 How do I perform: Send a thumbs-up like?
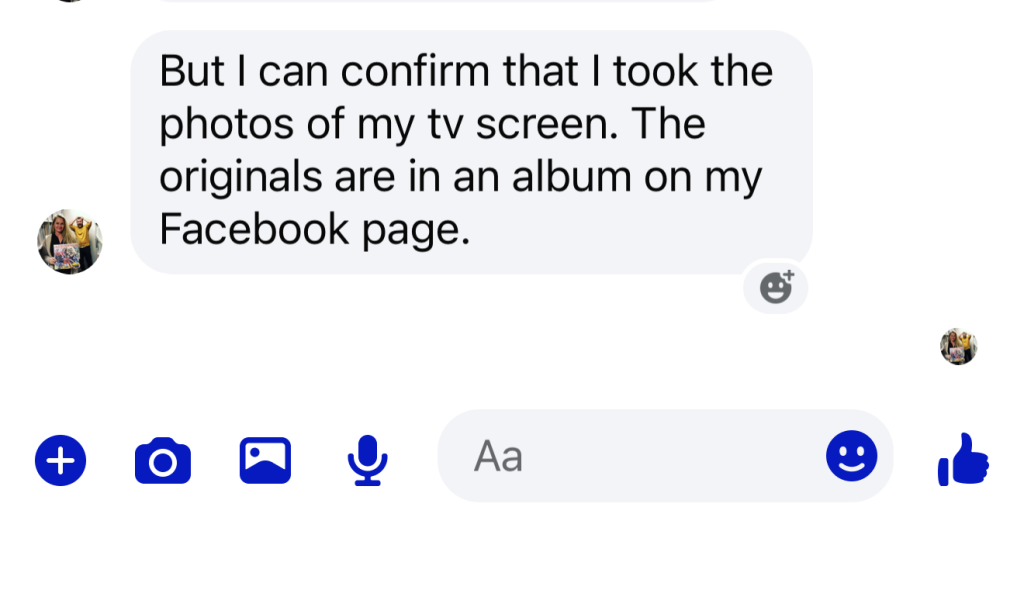click(x=963, y=460)
